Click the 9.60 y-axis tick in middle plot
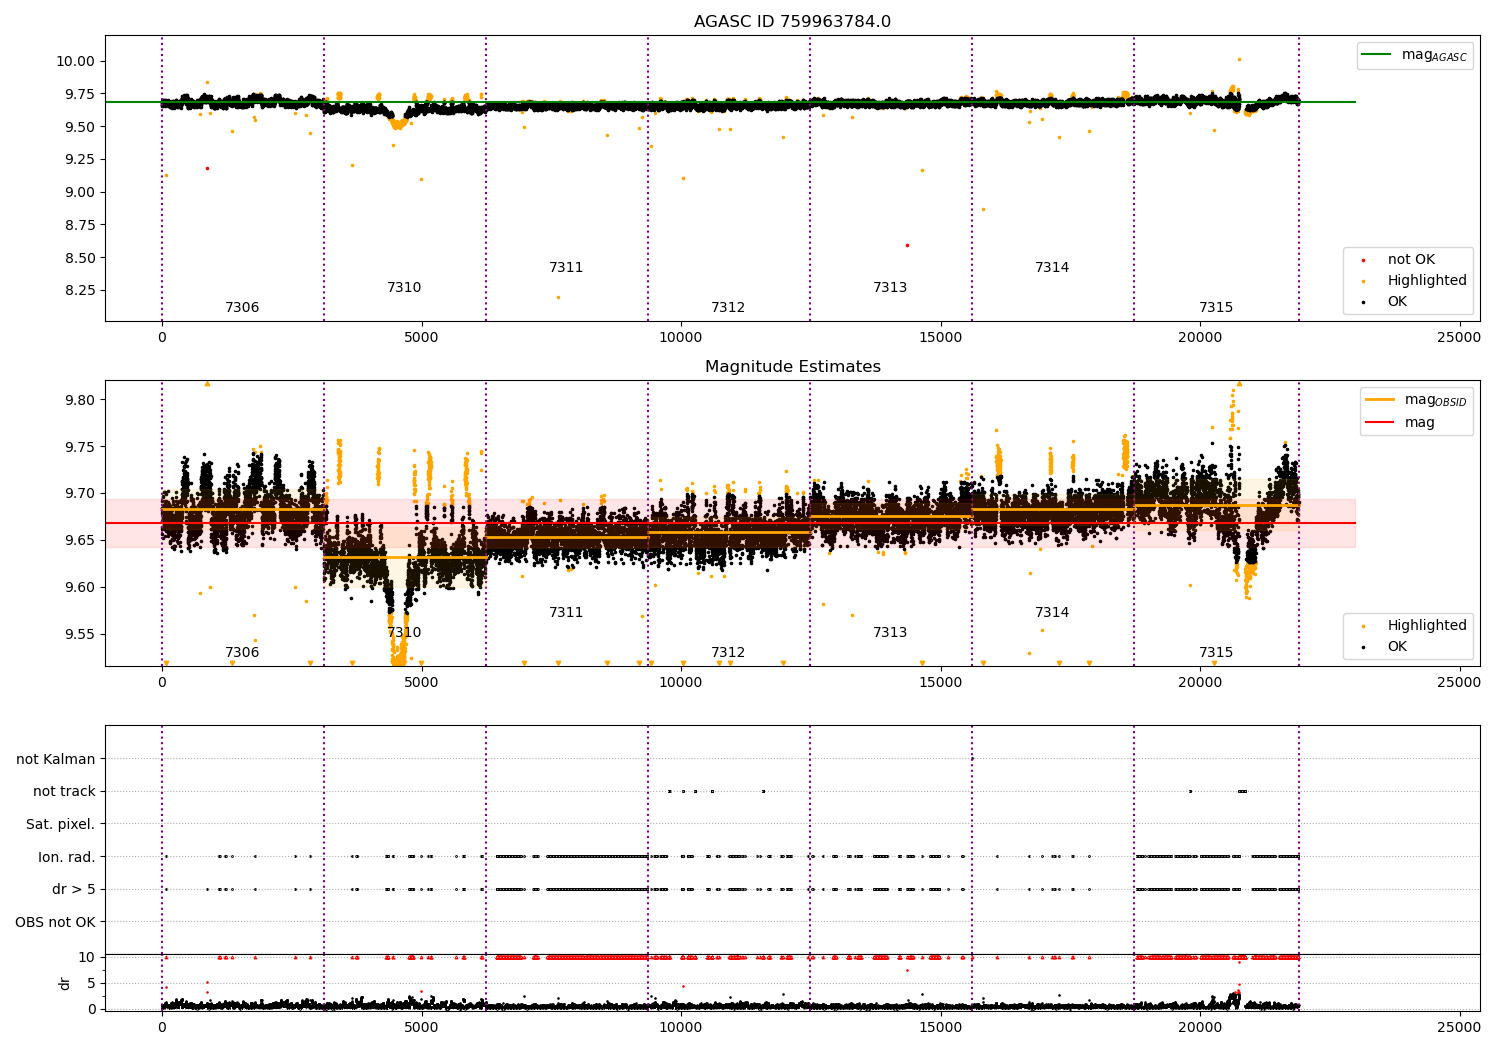Screen dimensions: 1500x1050 coord(78,587)
